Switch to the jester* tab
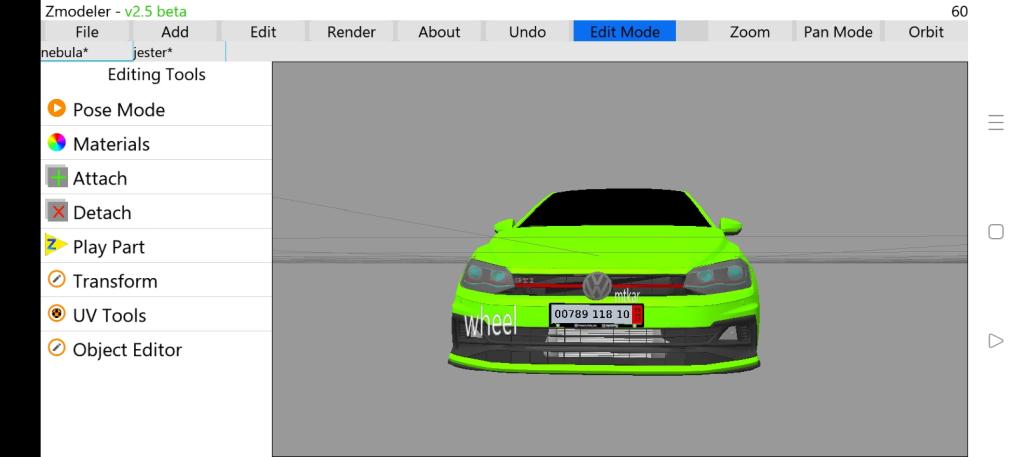 179,52
